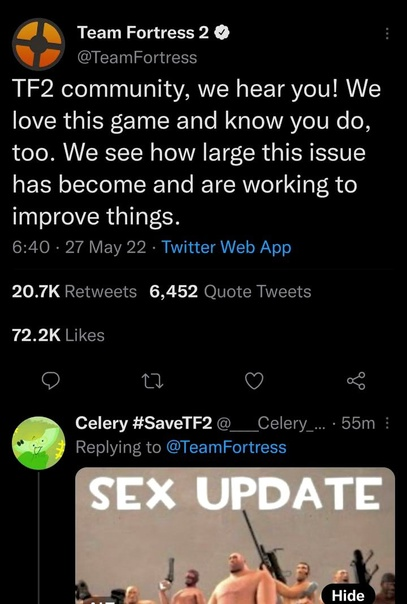Tap the reply speech bubble icon
Screen dimensions: 407x604
coord(50,381)
